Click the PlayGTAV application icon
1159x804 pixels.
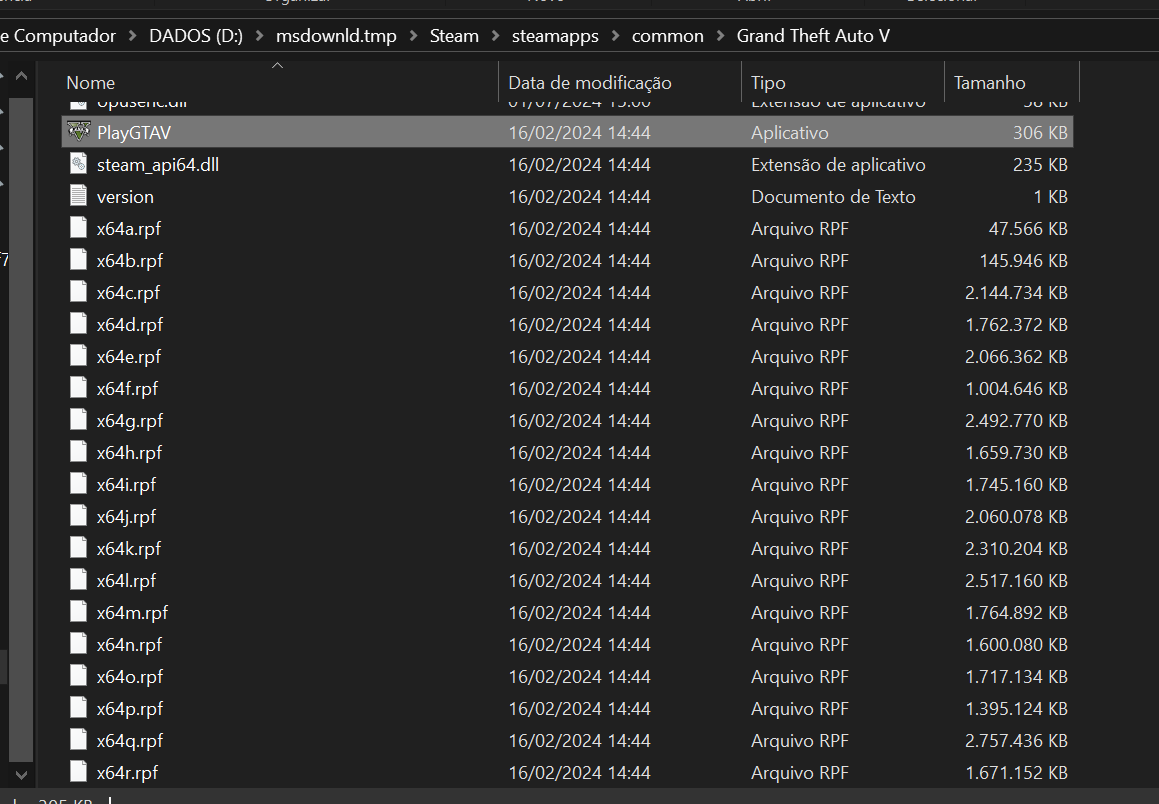[79, 132]
